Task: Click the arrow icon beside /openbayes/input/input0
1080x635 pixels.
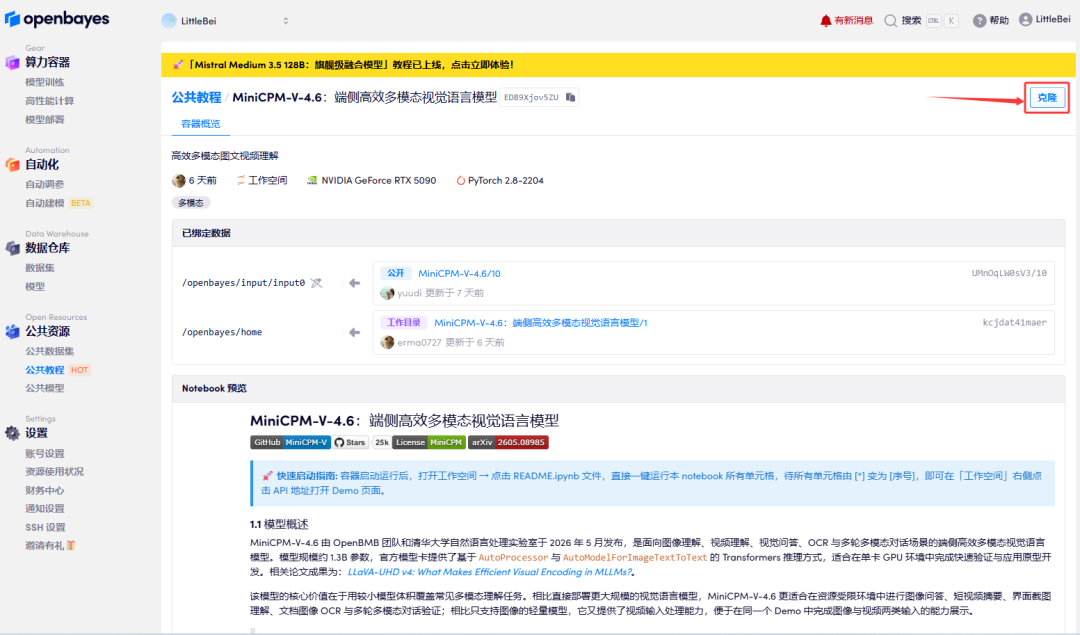Action: [354, 283]
